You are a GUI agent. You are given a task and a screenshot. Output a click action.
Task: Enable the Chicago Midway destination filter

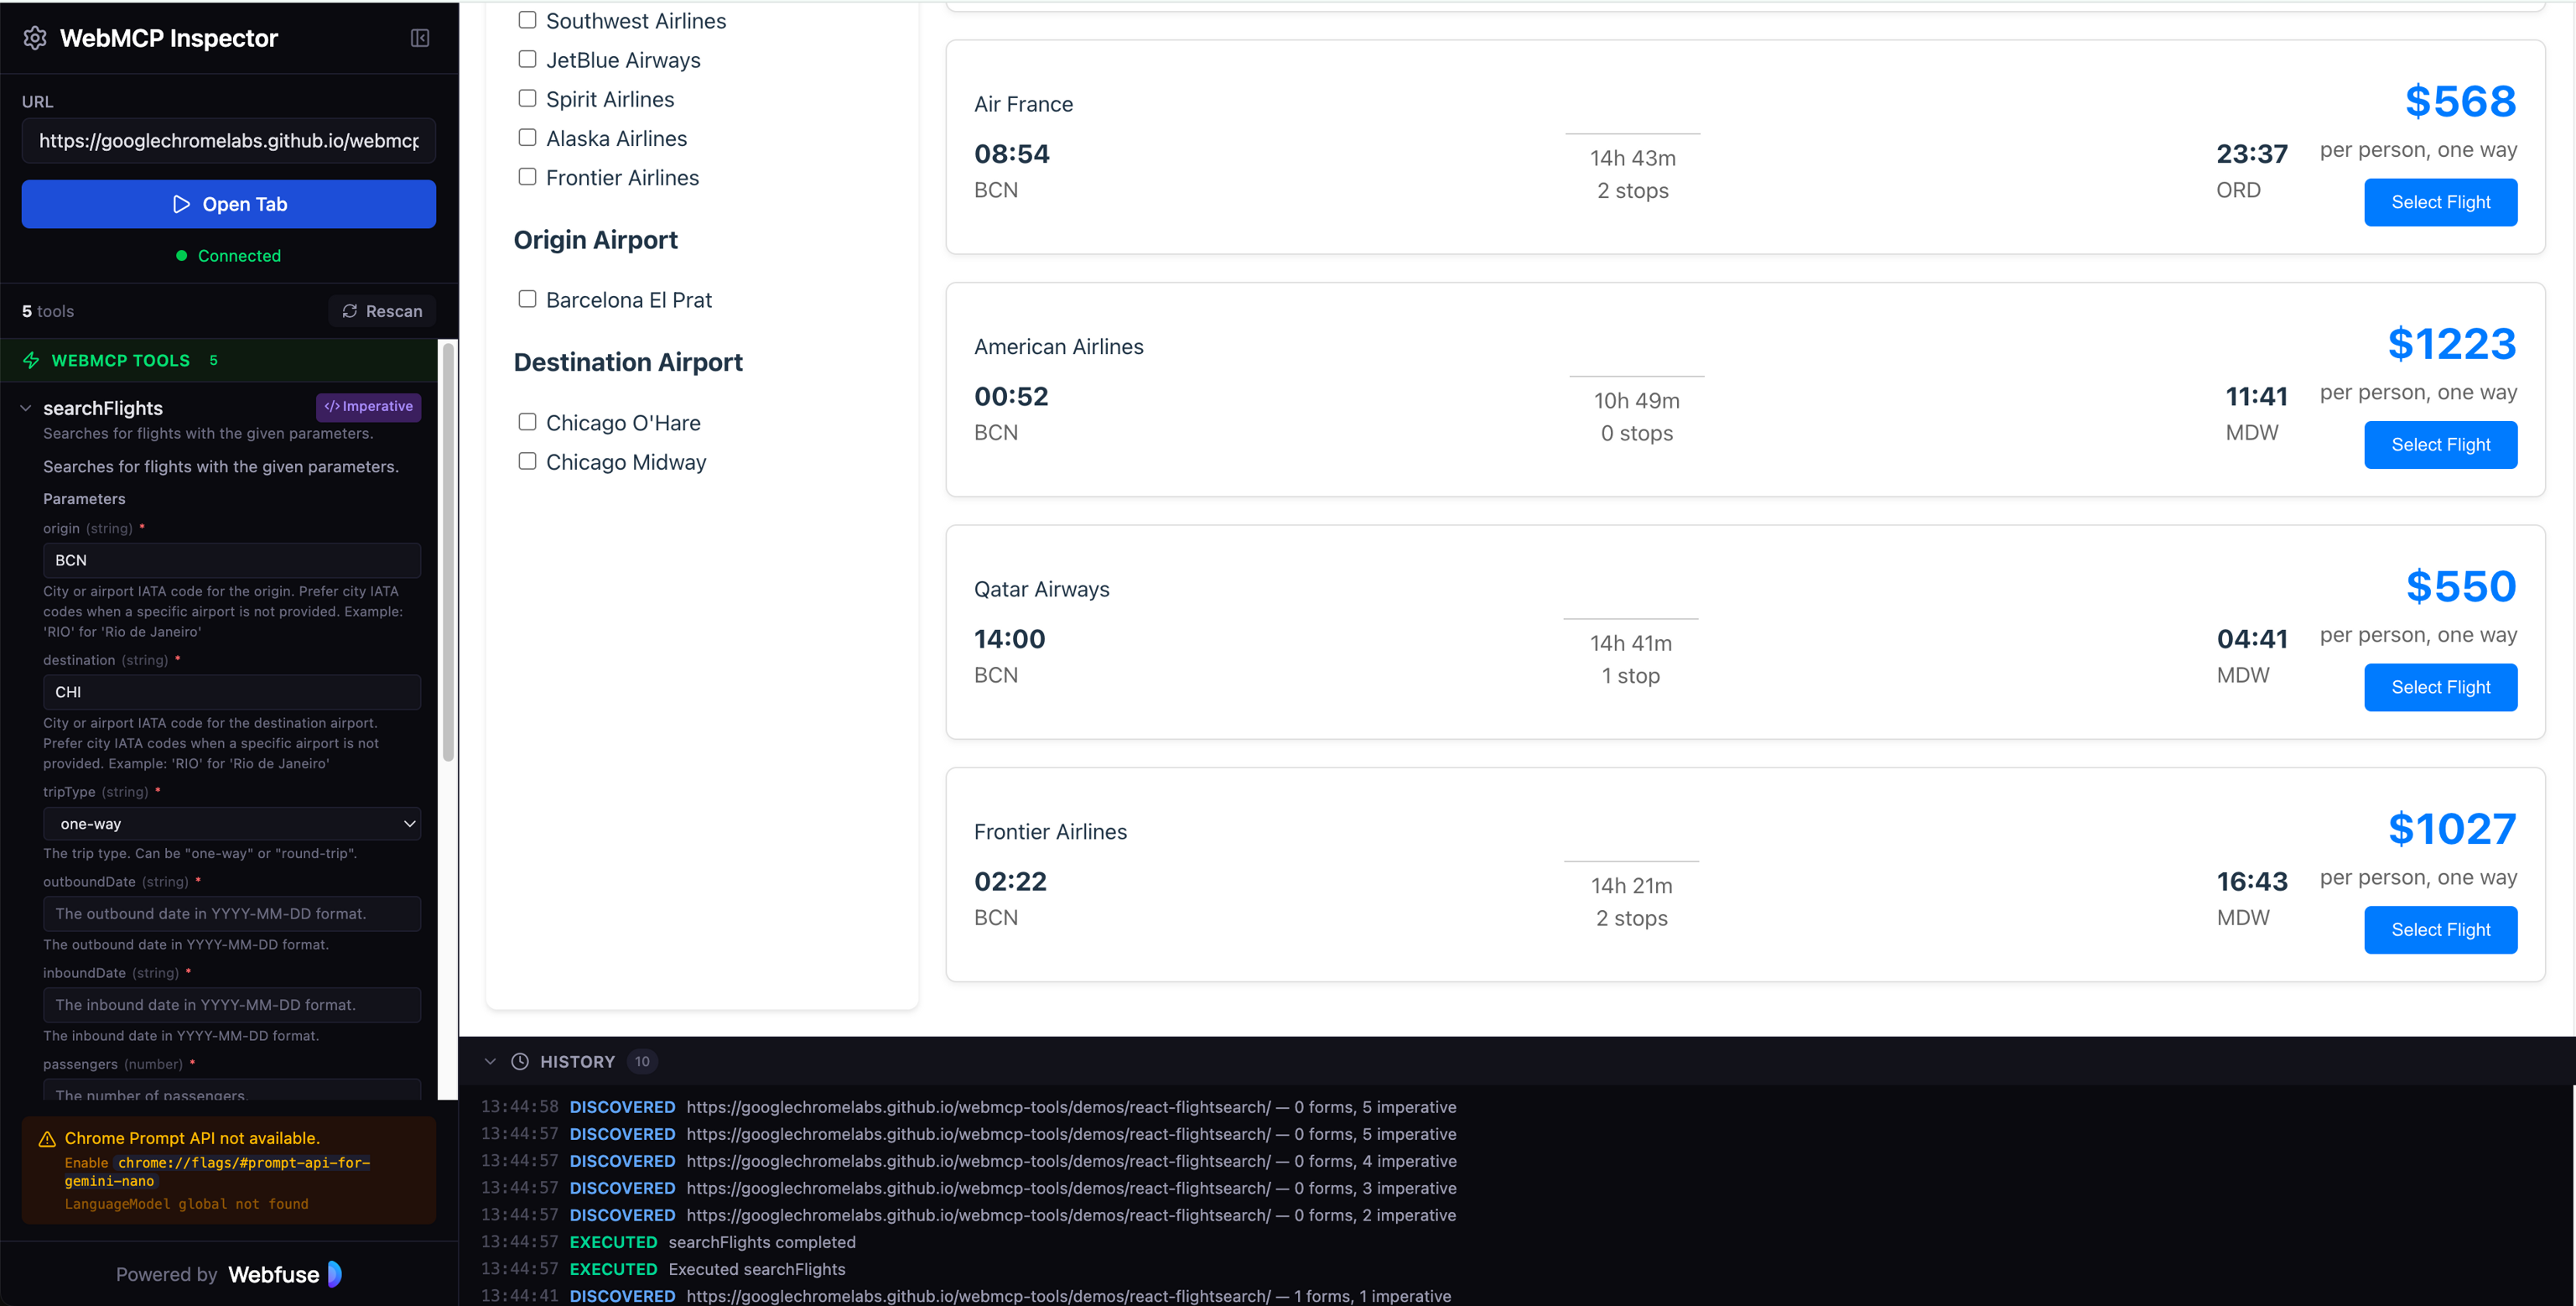527,461
